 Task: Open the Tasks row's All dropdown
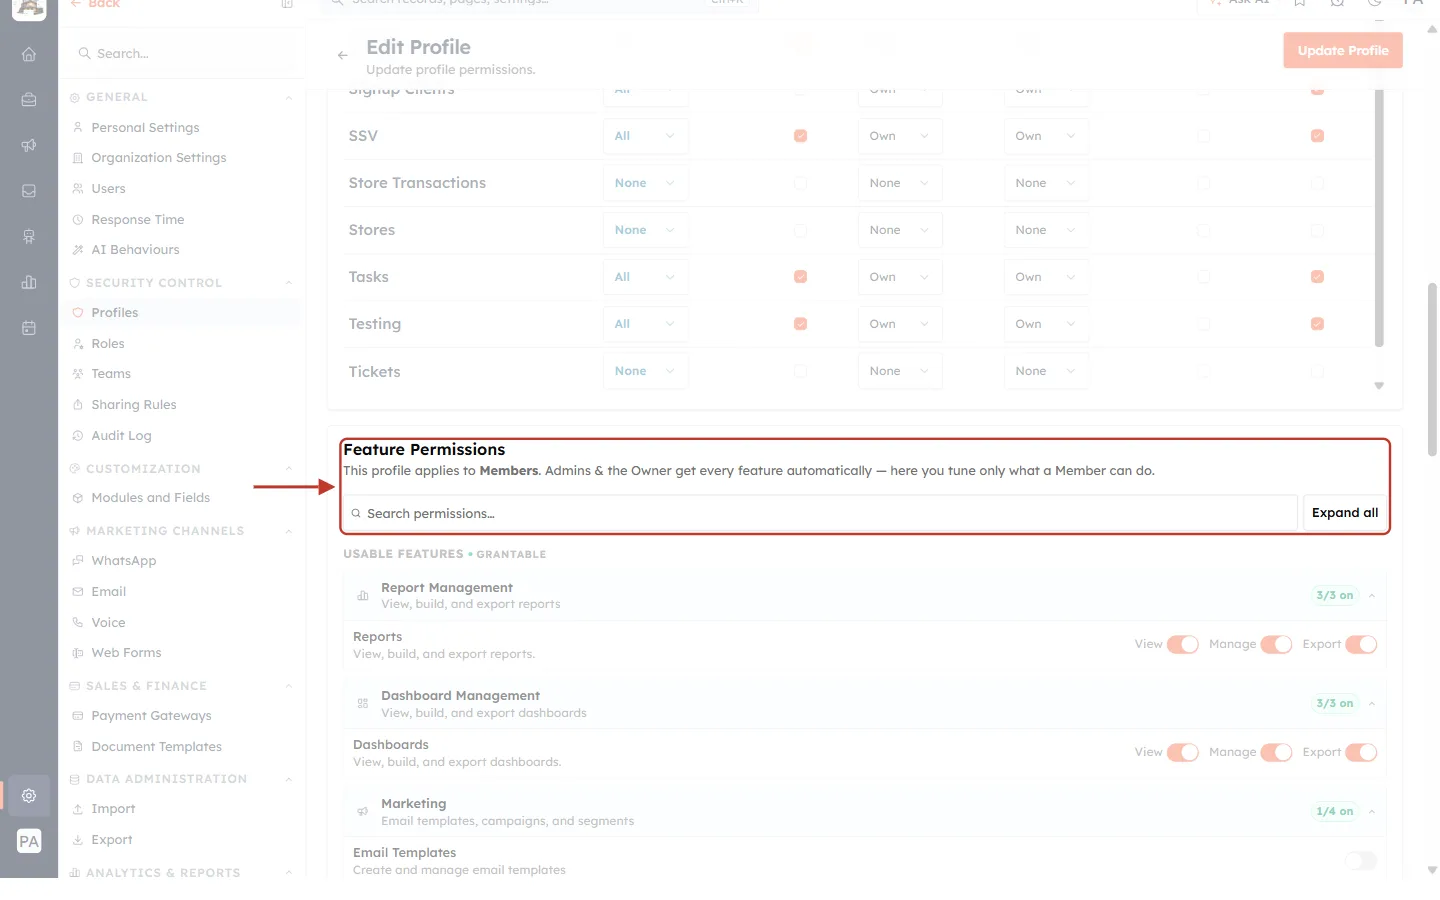pos(645,277)
